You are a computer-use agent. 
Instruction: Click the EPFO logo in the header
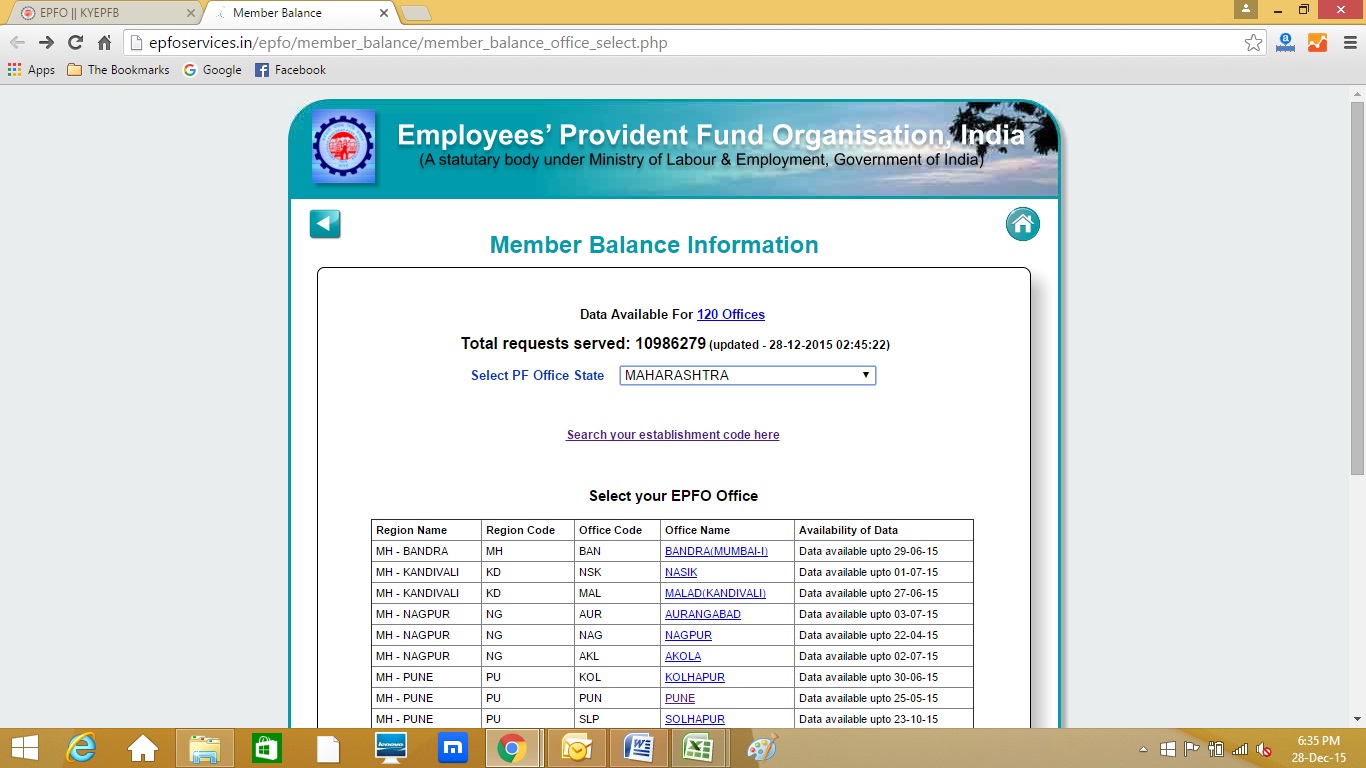pyautogui.click(x=343, y=146)
